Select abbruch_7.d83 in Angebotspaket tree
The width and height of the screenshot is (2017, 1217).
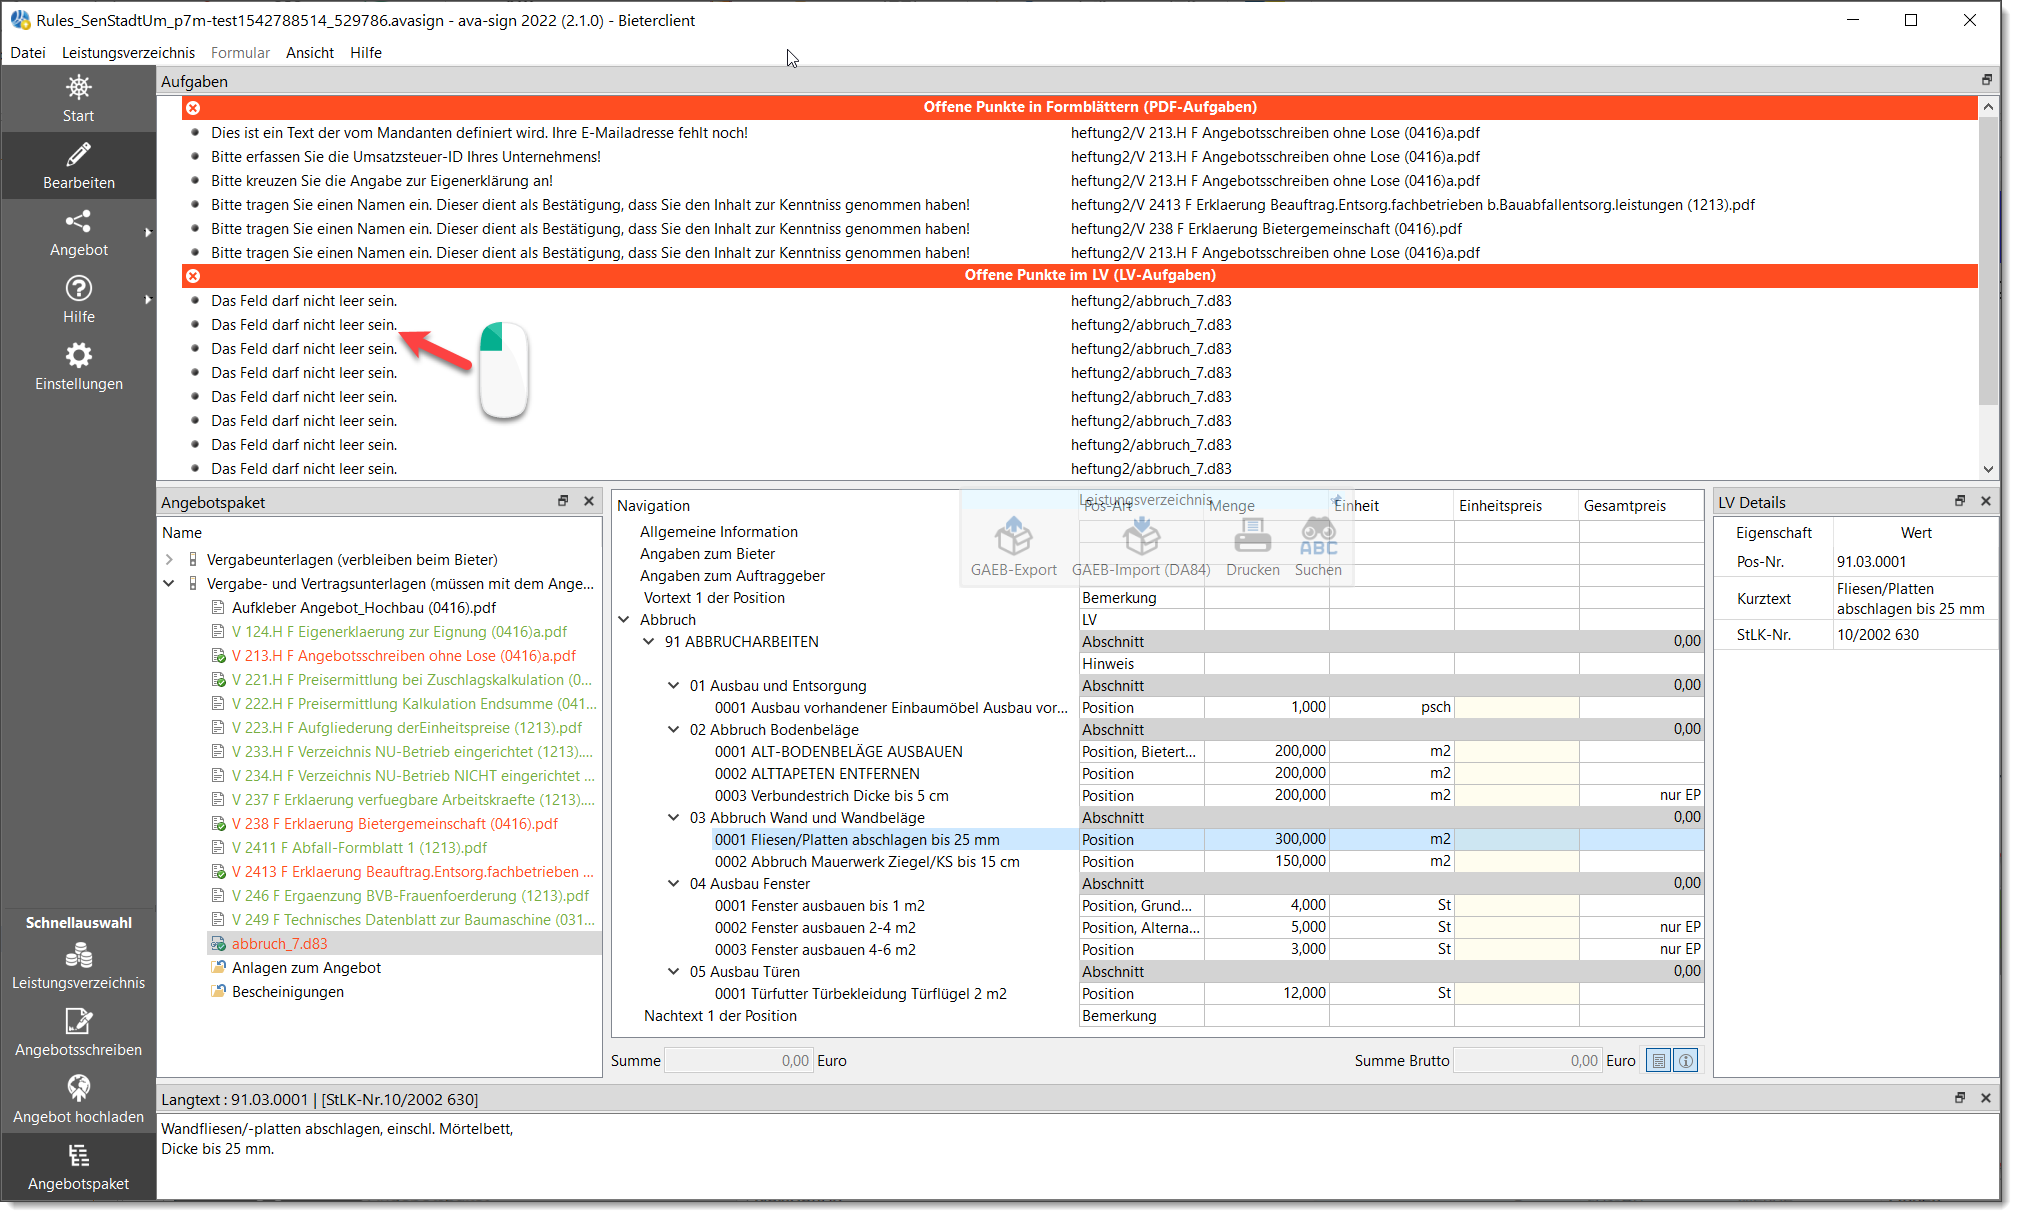click(280, 943)
